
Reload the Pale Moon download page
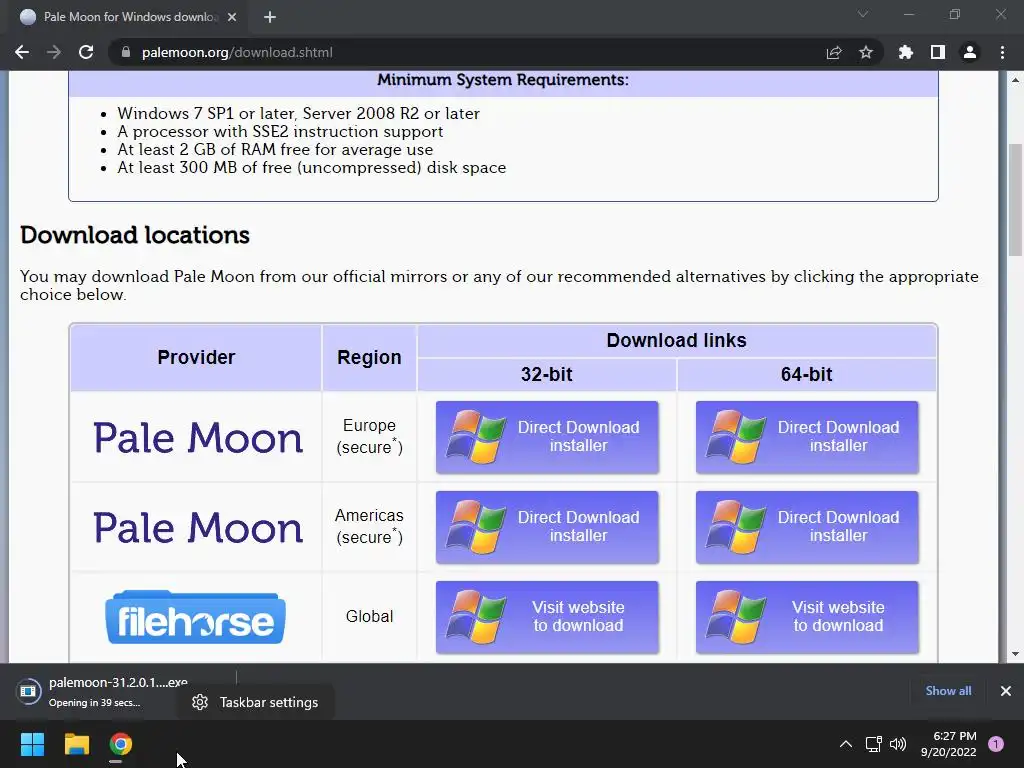86,52
